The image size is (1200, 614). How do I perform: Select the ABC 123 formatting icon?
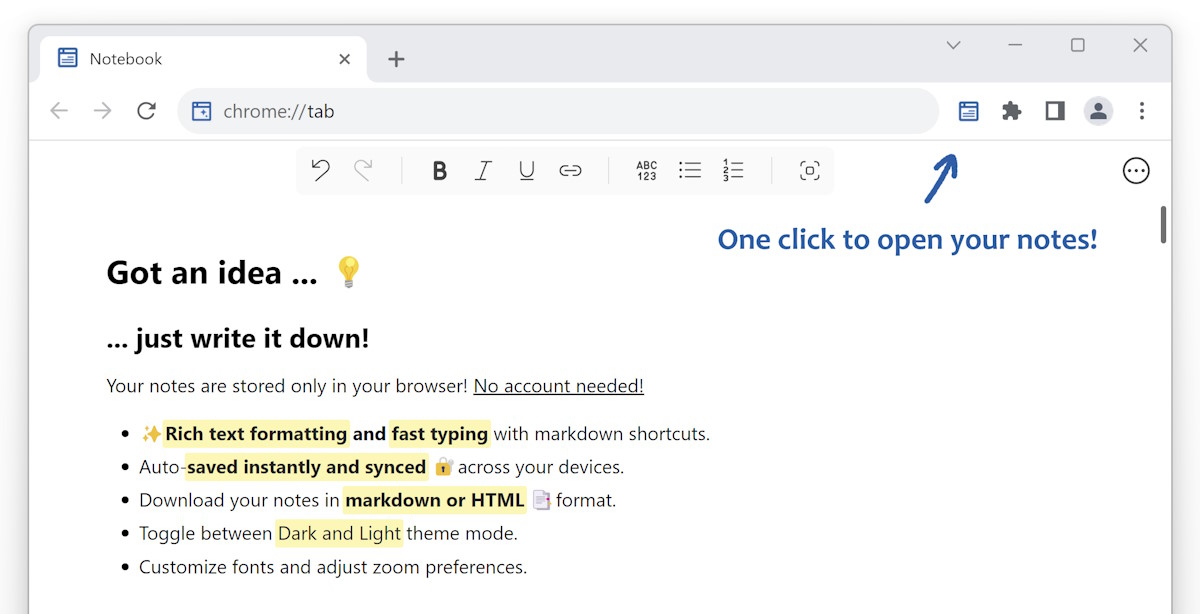pyautogui.click(x=646, y=170)
